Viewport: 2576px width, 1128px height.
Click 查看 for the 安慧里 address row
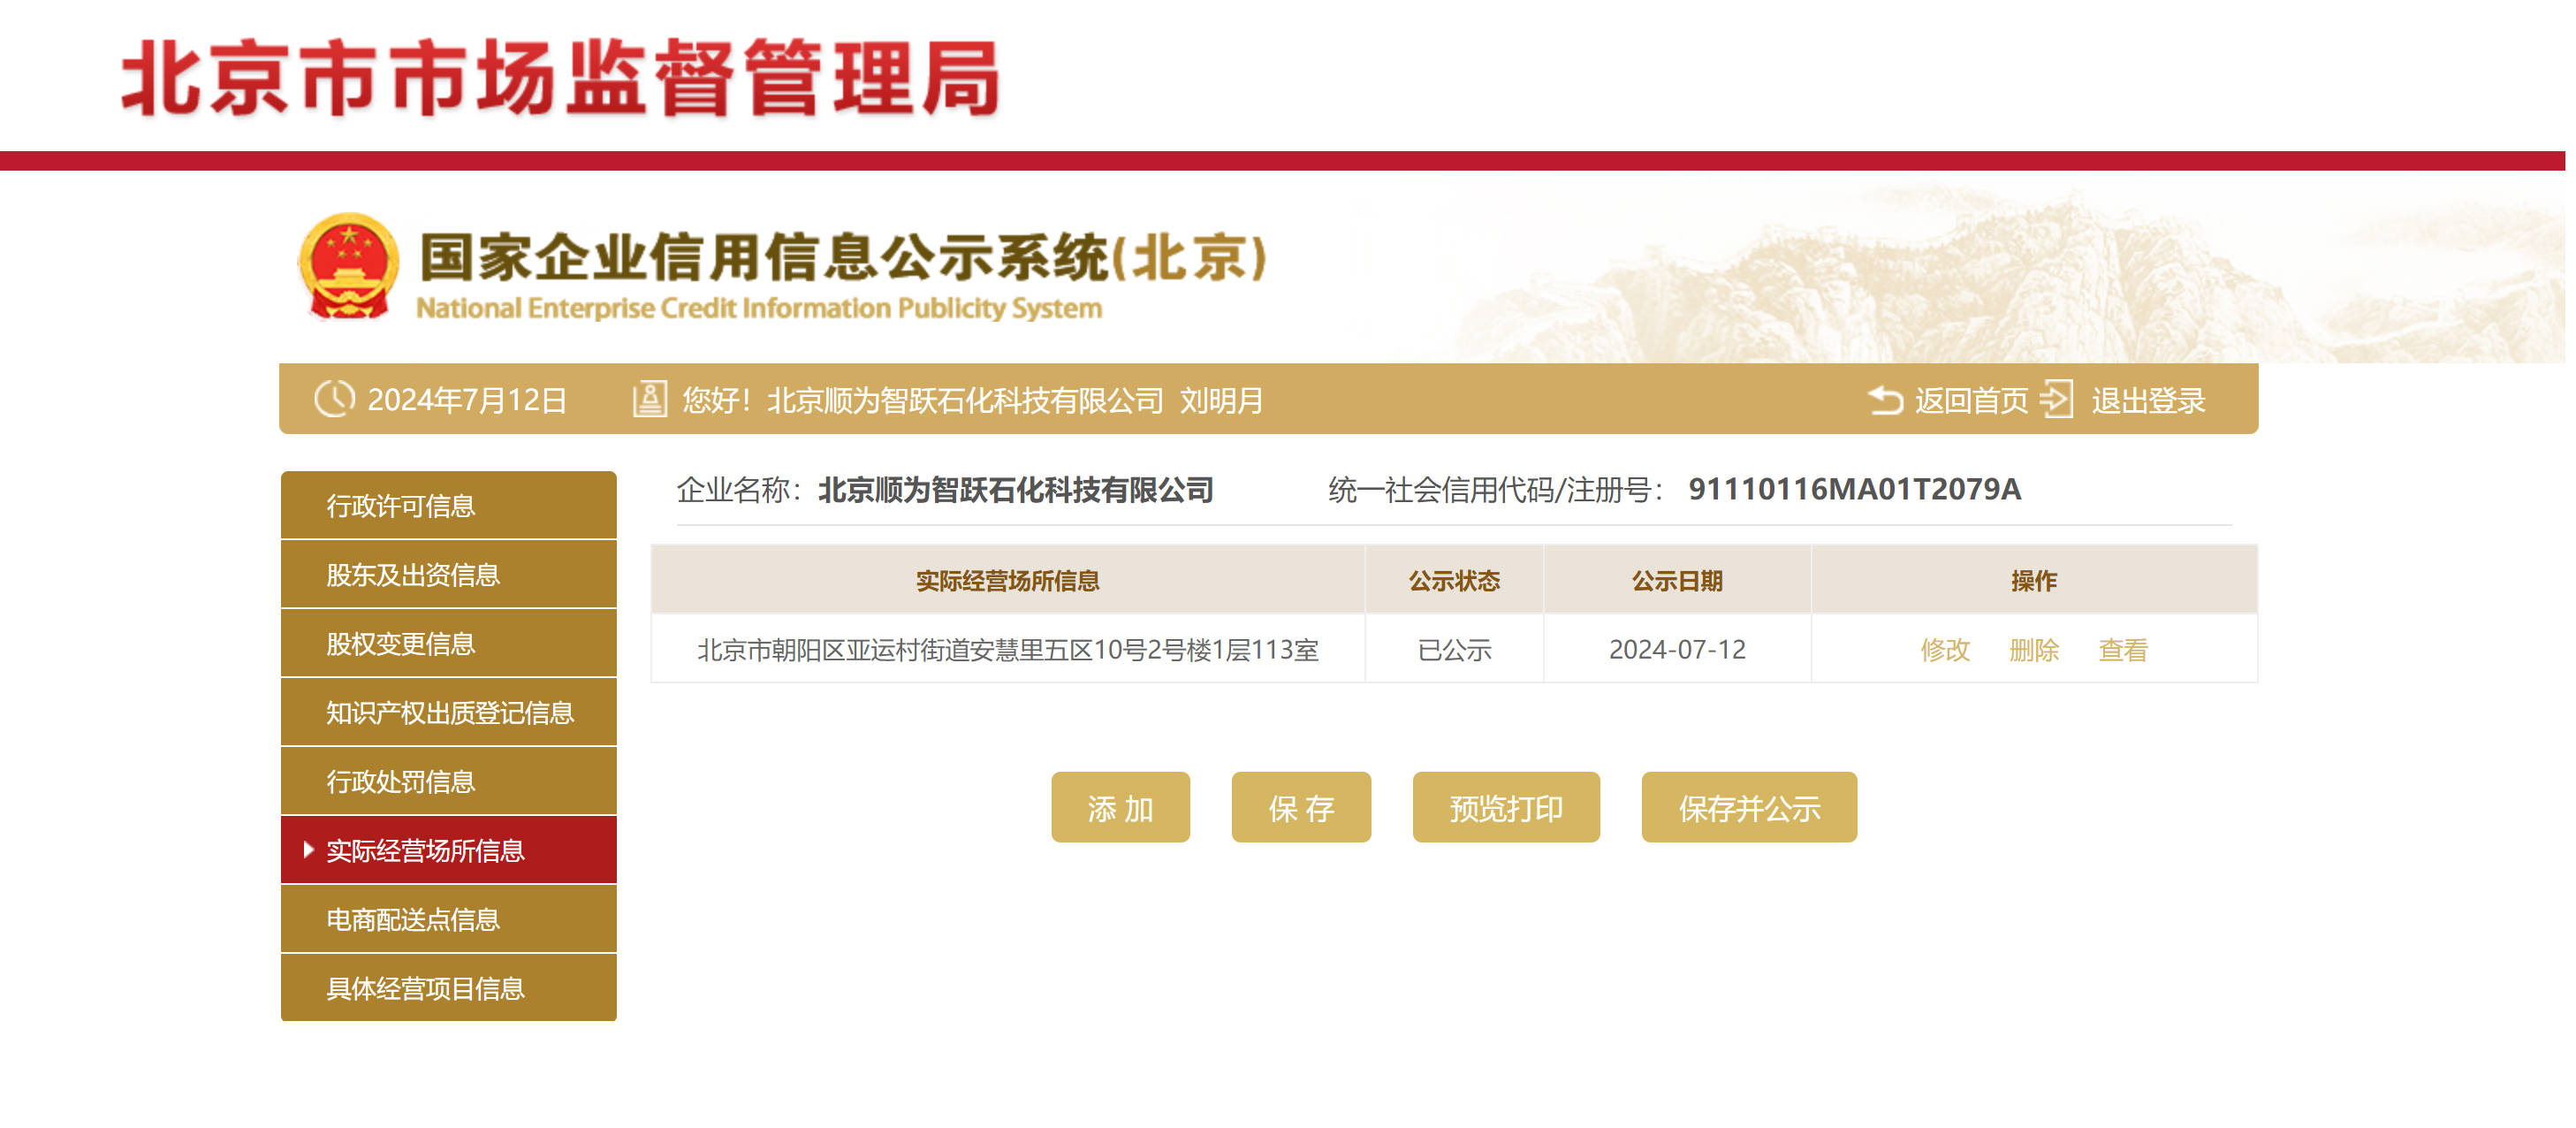click(x=2123, y=650)
